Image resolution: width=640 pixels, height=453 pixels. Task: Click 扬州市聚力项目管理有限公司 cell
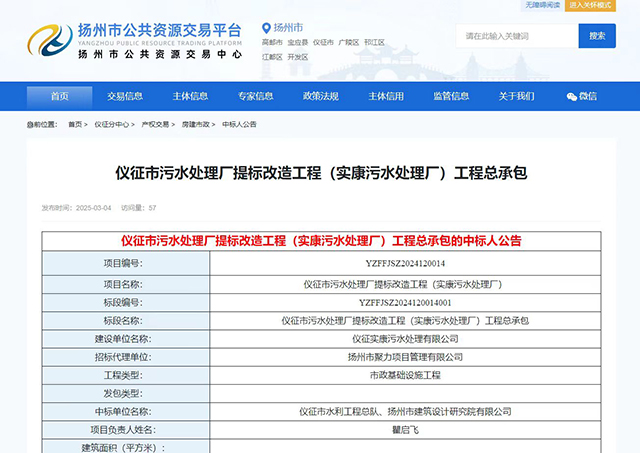click(405, 358)
